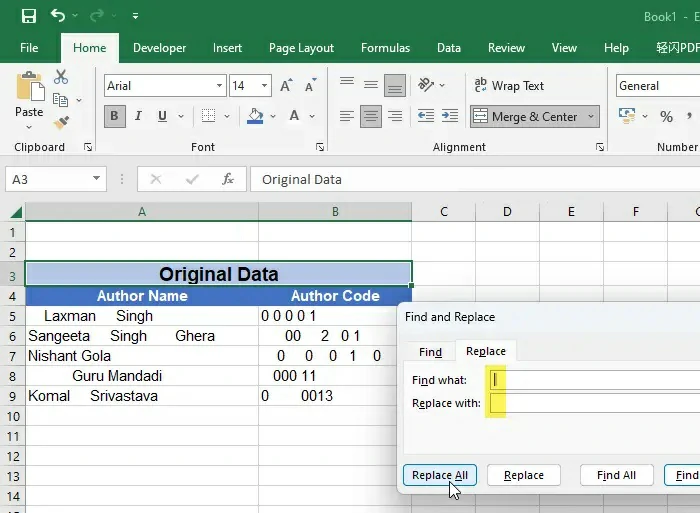Click the Percent Style icon
This screenshot has width=700, height=513.
[666, 117]
